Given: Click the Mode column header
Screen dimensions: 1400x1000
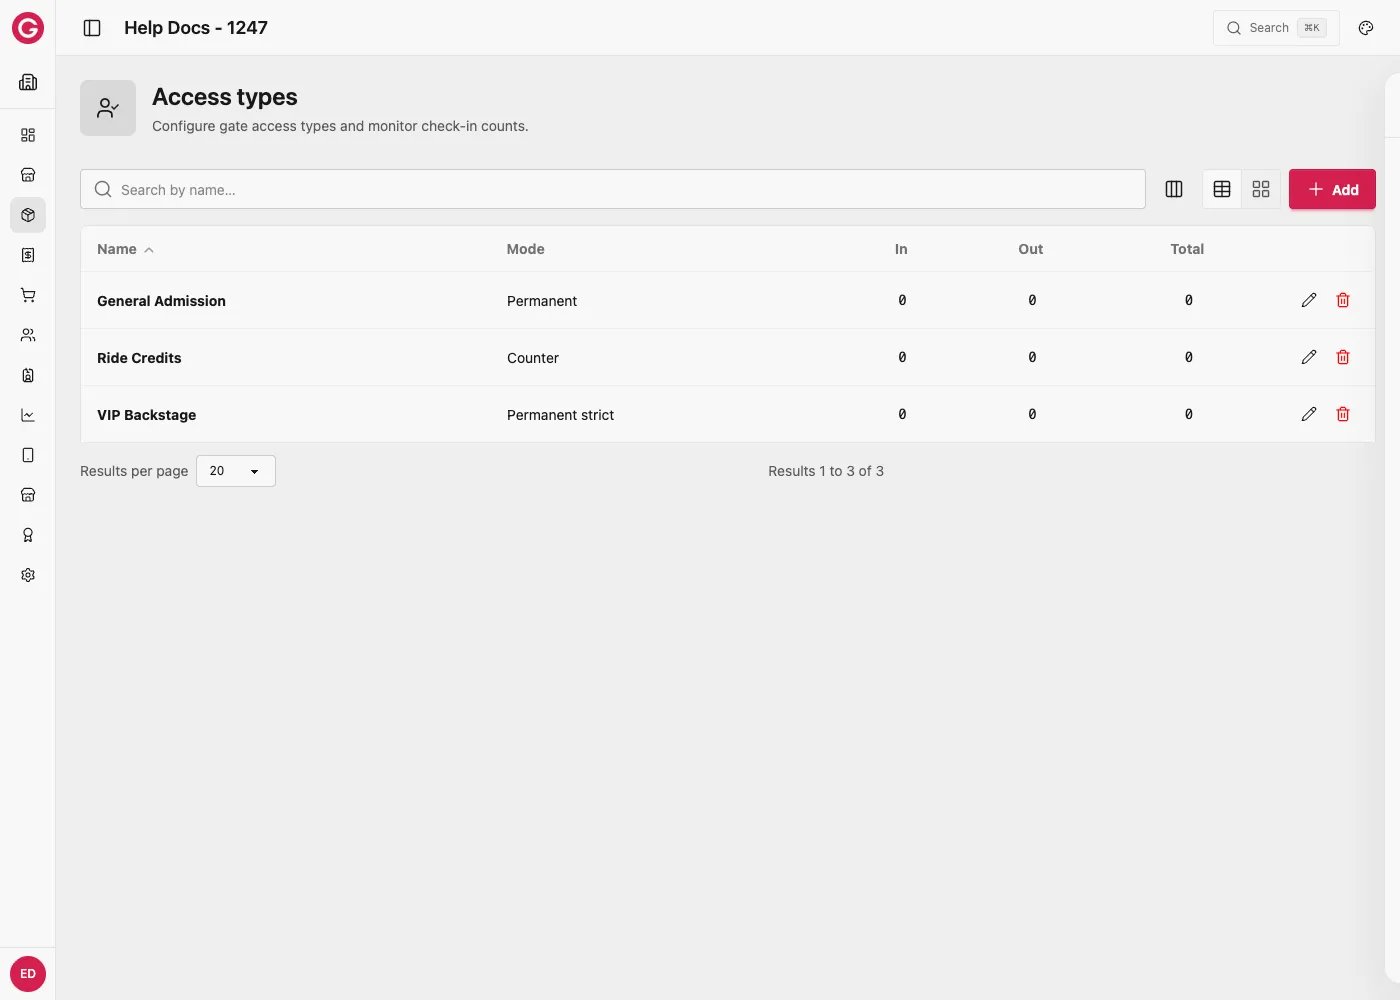Looking at the screenshot, I should 526,249.
